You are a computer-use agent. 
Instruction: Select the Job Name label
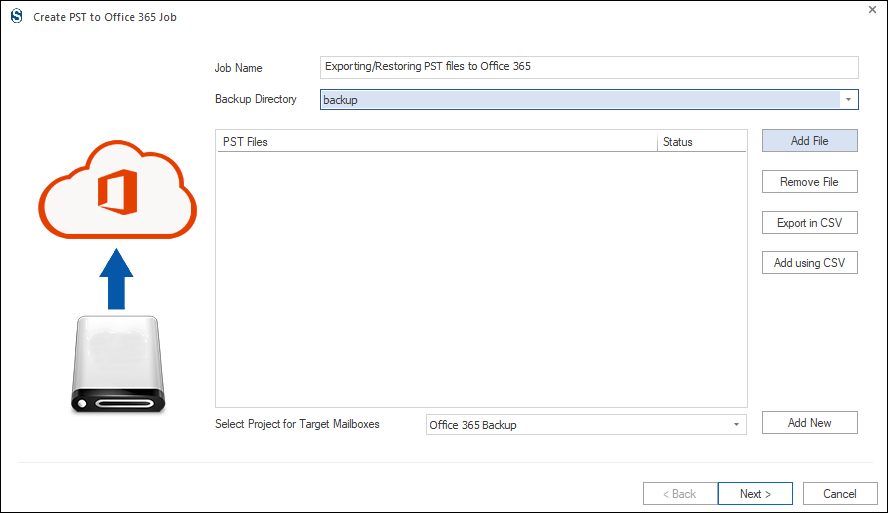click(238, 68)
